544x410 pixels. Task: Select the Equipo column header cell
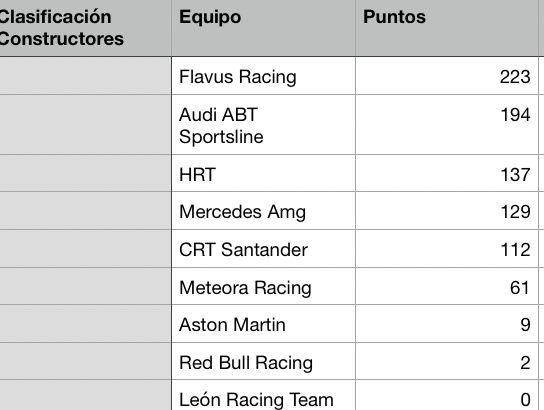point(263,28)
